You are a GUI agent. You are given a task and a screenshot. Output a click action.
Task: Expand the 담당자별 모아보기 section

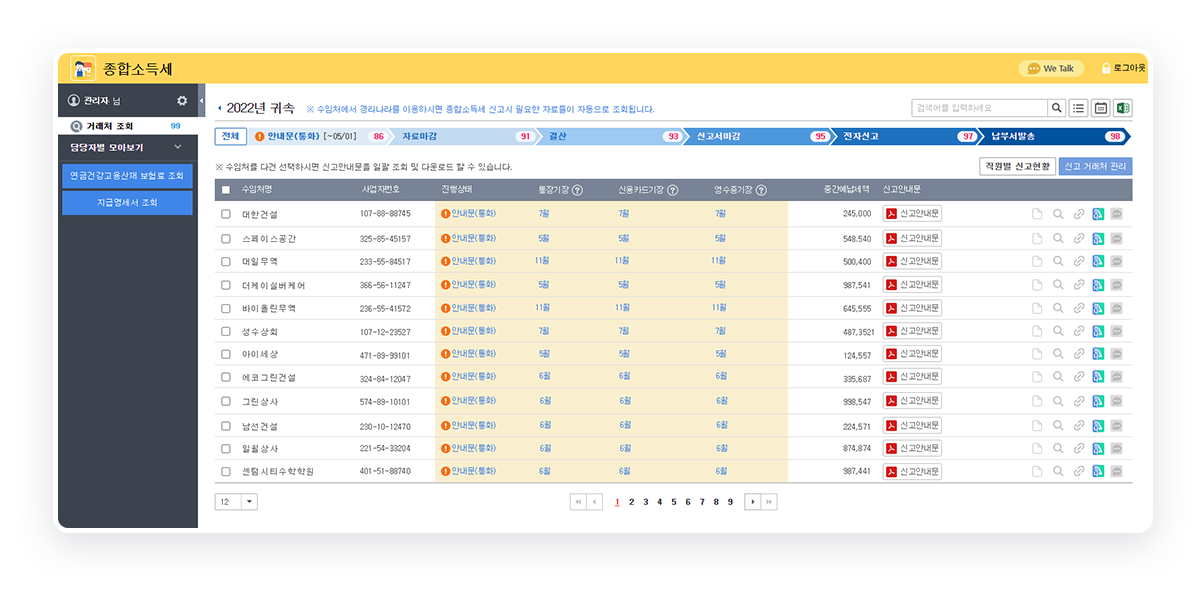tap(127, 147)
